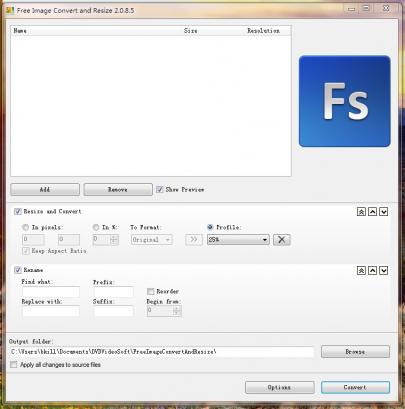Maximize the Free Image Convert window
405x409 pixels.
pyautogui.click(x=366, y=8)
